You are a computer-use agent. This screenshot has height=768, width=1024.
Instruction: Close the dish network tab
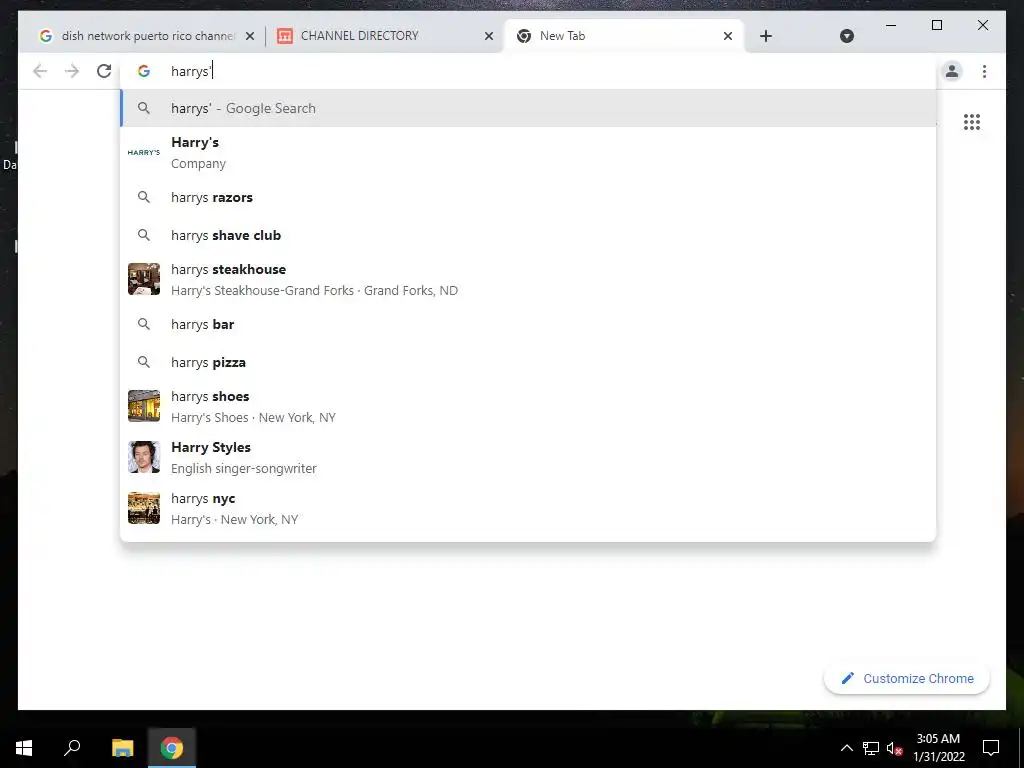coord(249,36)
